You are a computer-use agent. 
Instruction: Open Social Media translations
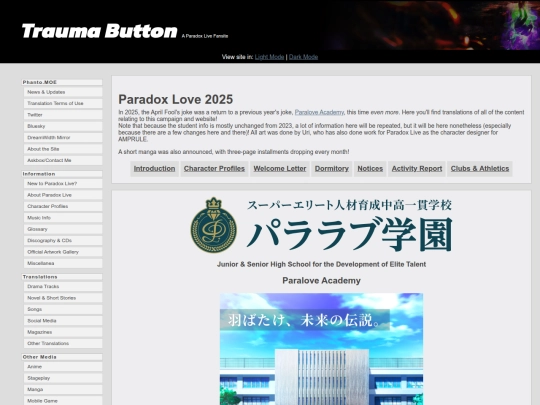point(63,321)
